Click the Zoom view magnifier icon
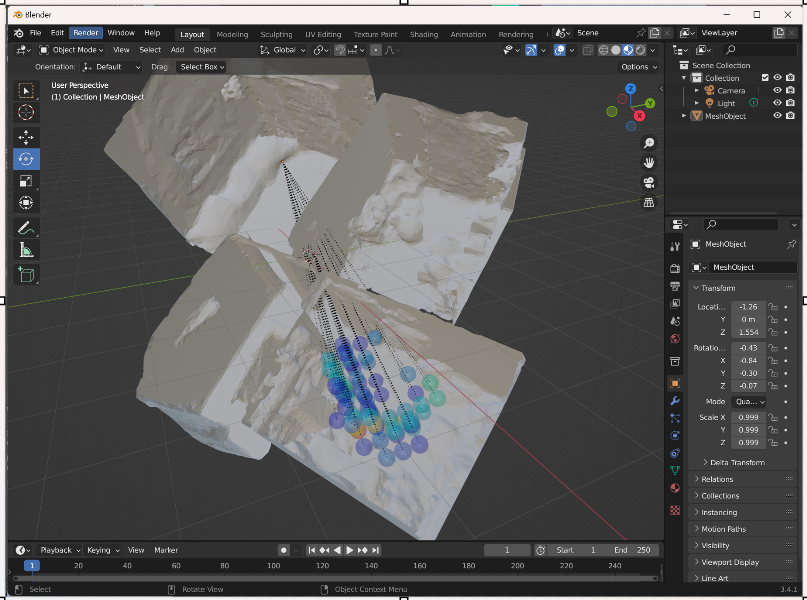This screenshot has height=600, width=807. (x=648, y=143)
